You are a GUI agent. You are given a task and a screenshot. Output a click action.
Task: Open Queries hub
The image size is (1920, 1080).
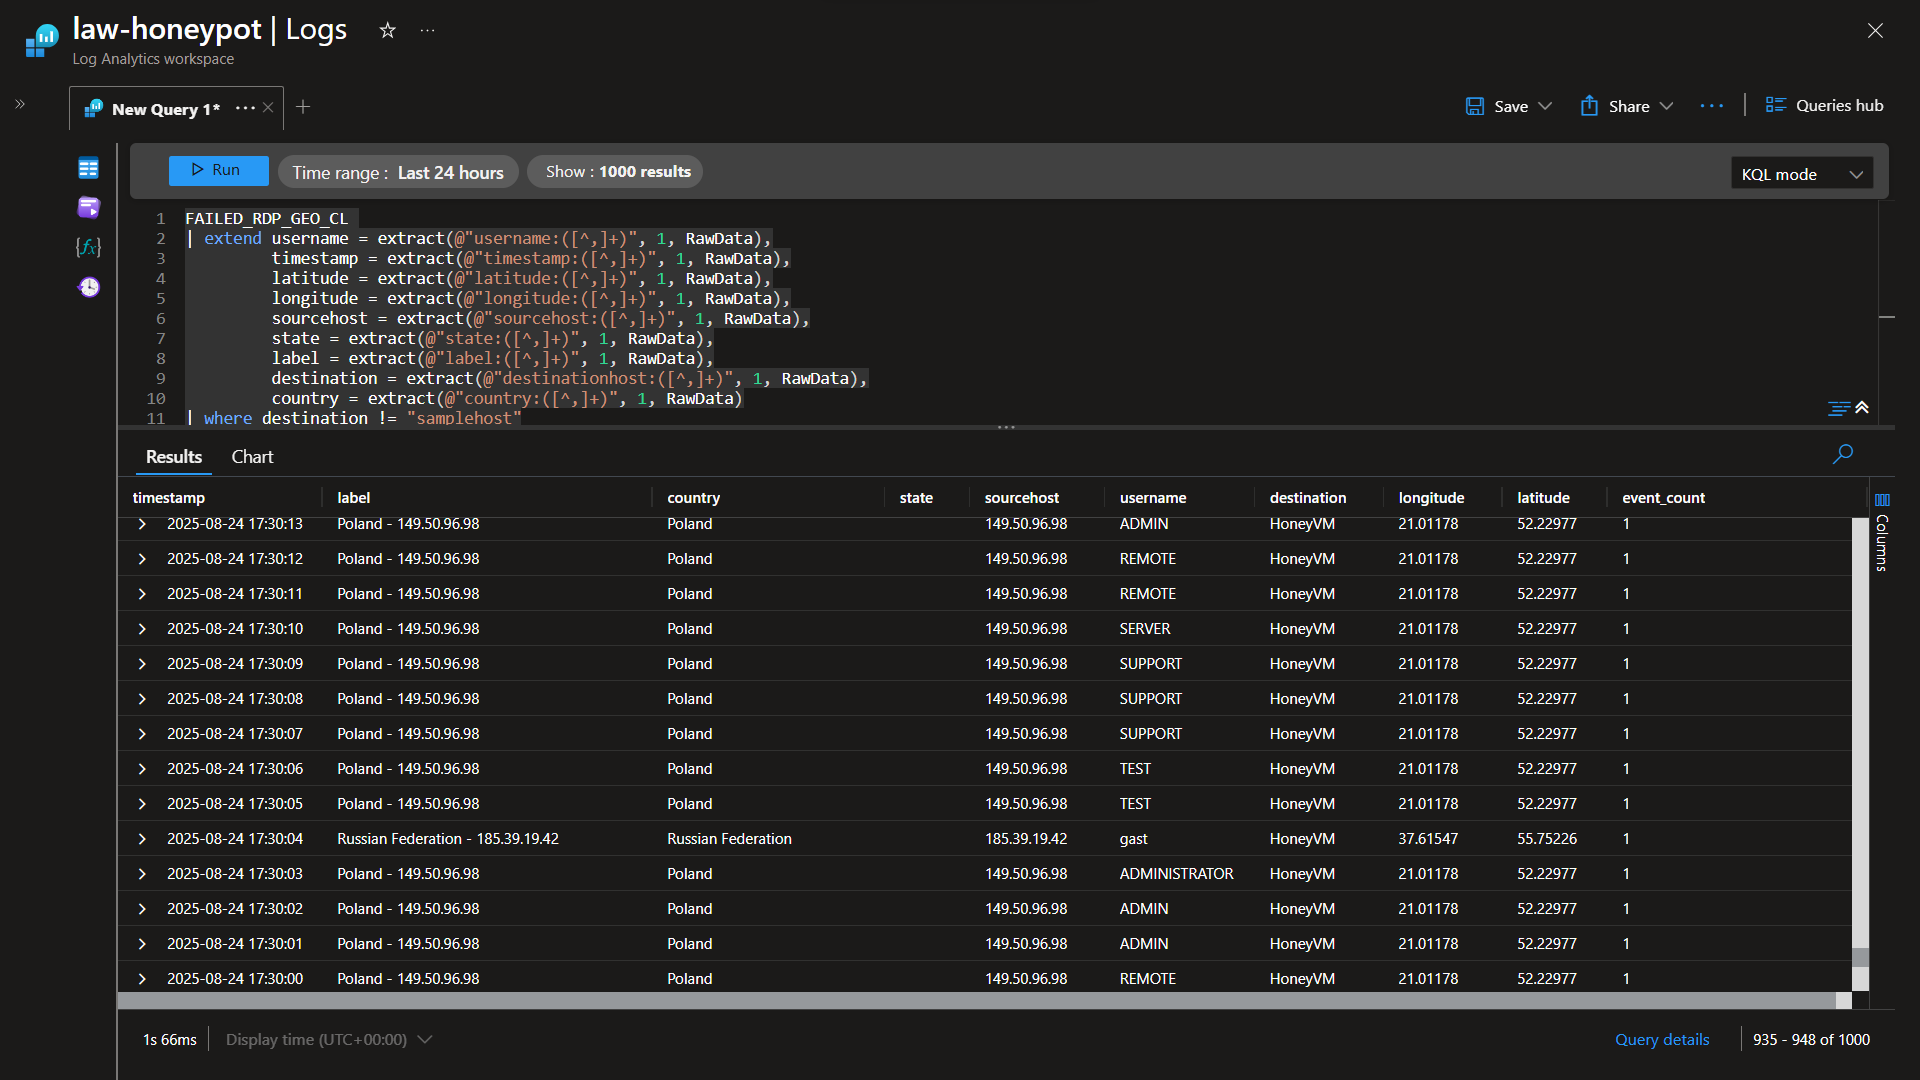tap(1824, 104)
